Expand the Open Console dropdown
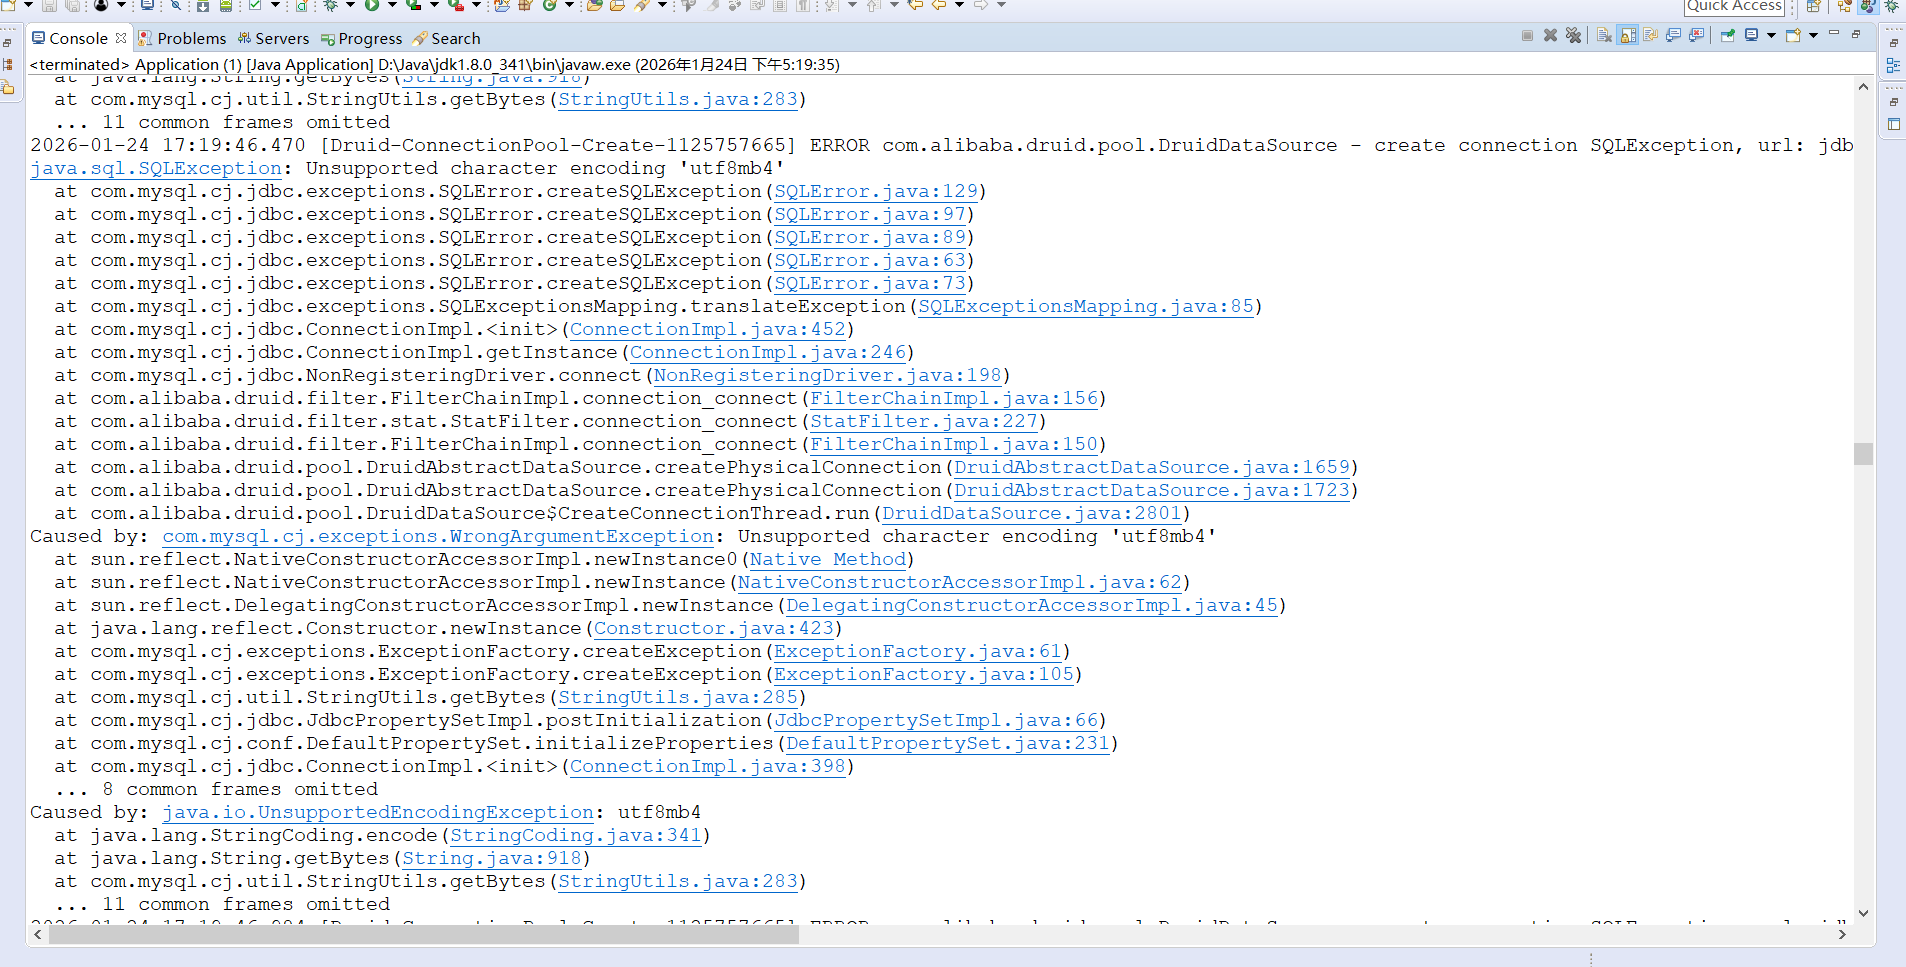Image resolution: width=1906 pixels, height=967 pixels. pos(1813,37)
